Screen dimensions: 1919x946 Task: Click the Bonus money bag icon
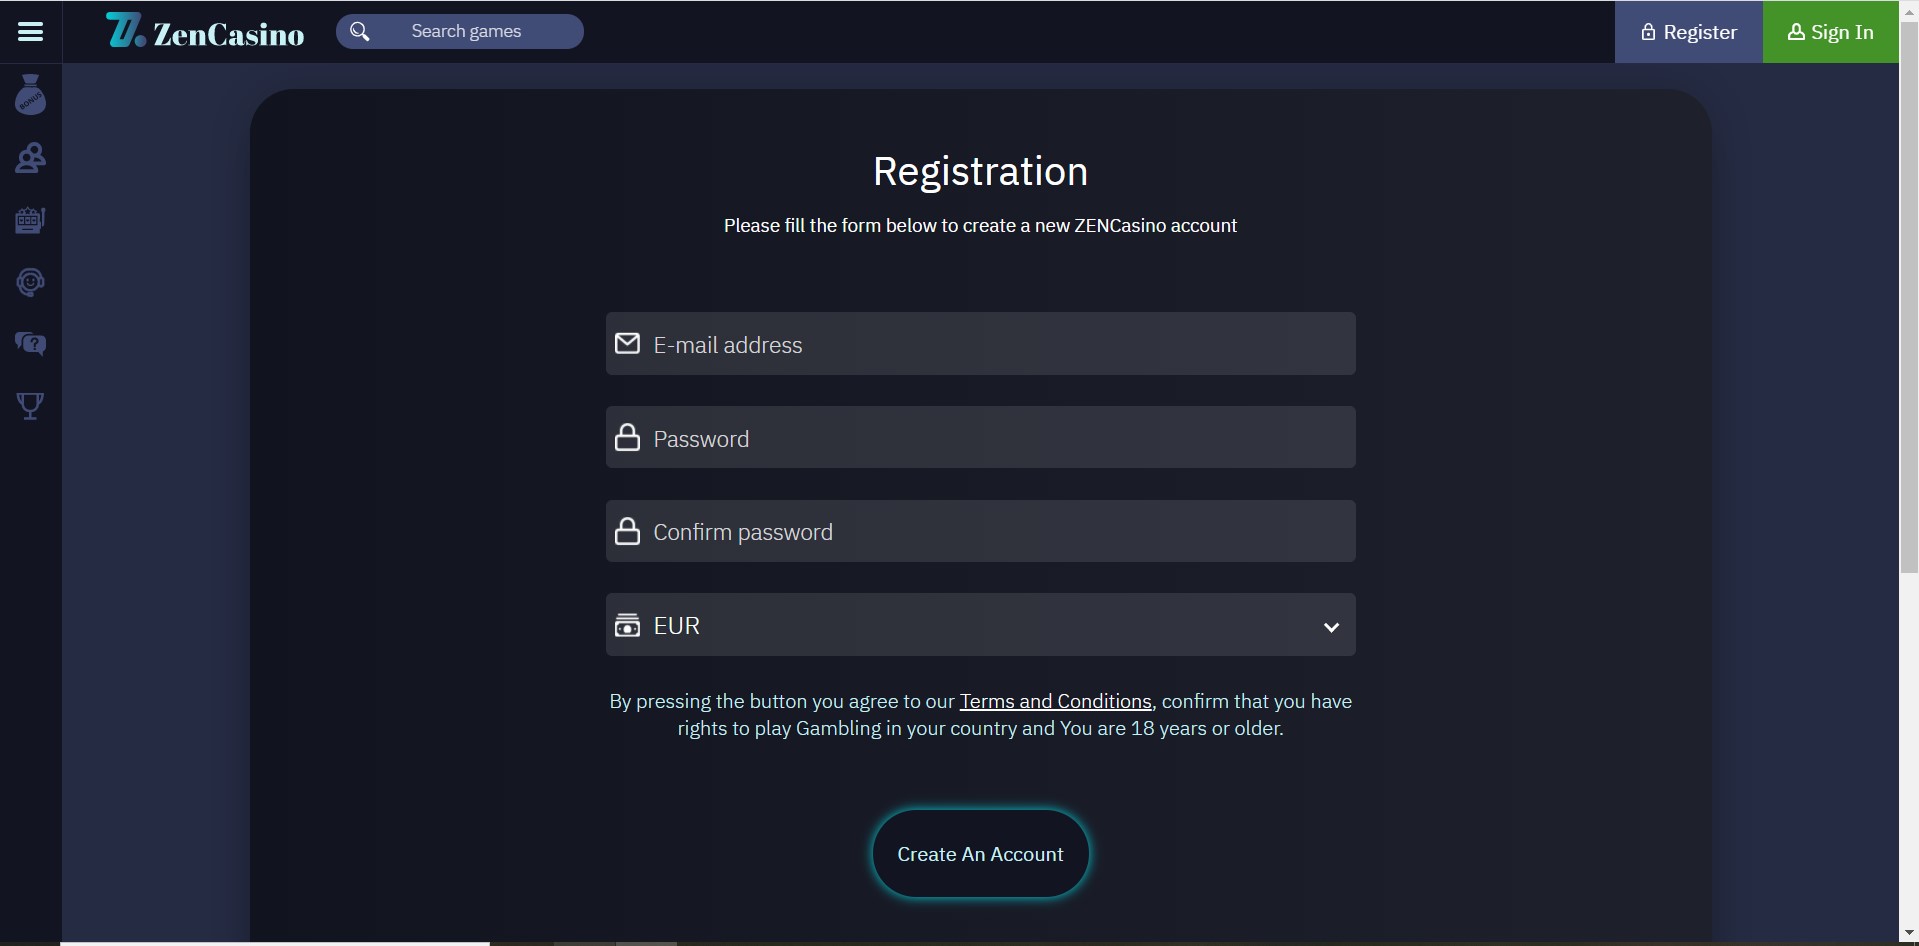(x=31, y=96)
